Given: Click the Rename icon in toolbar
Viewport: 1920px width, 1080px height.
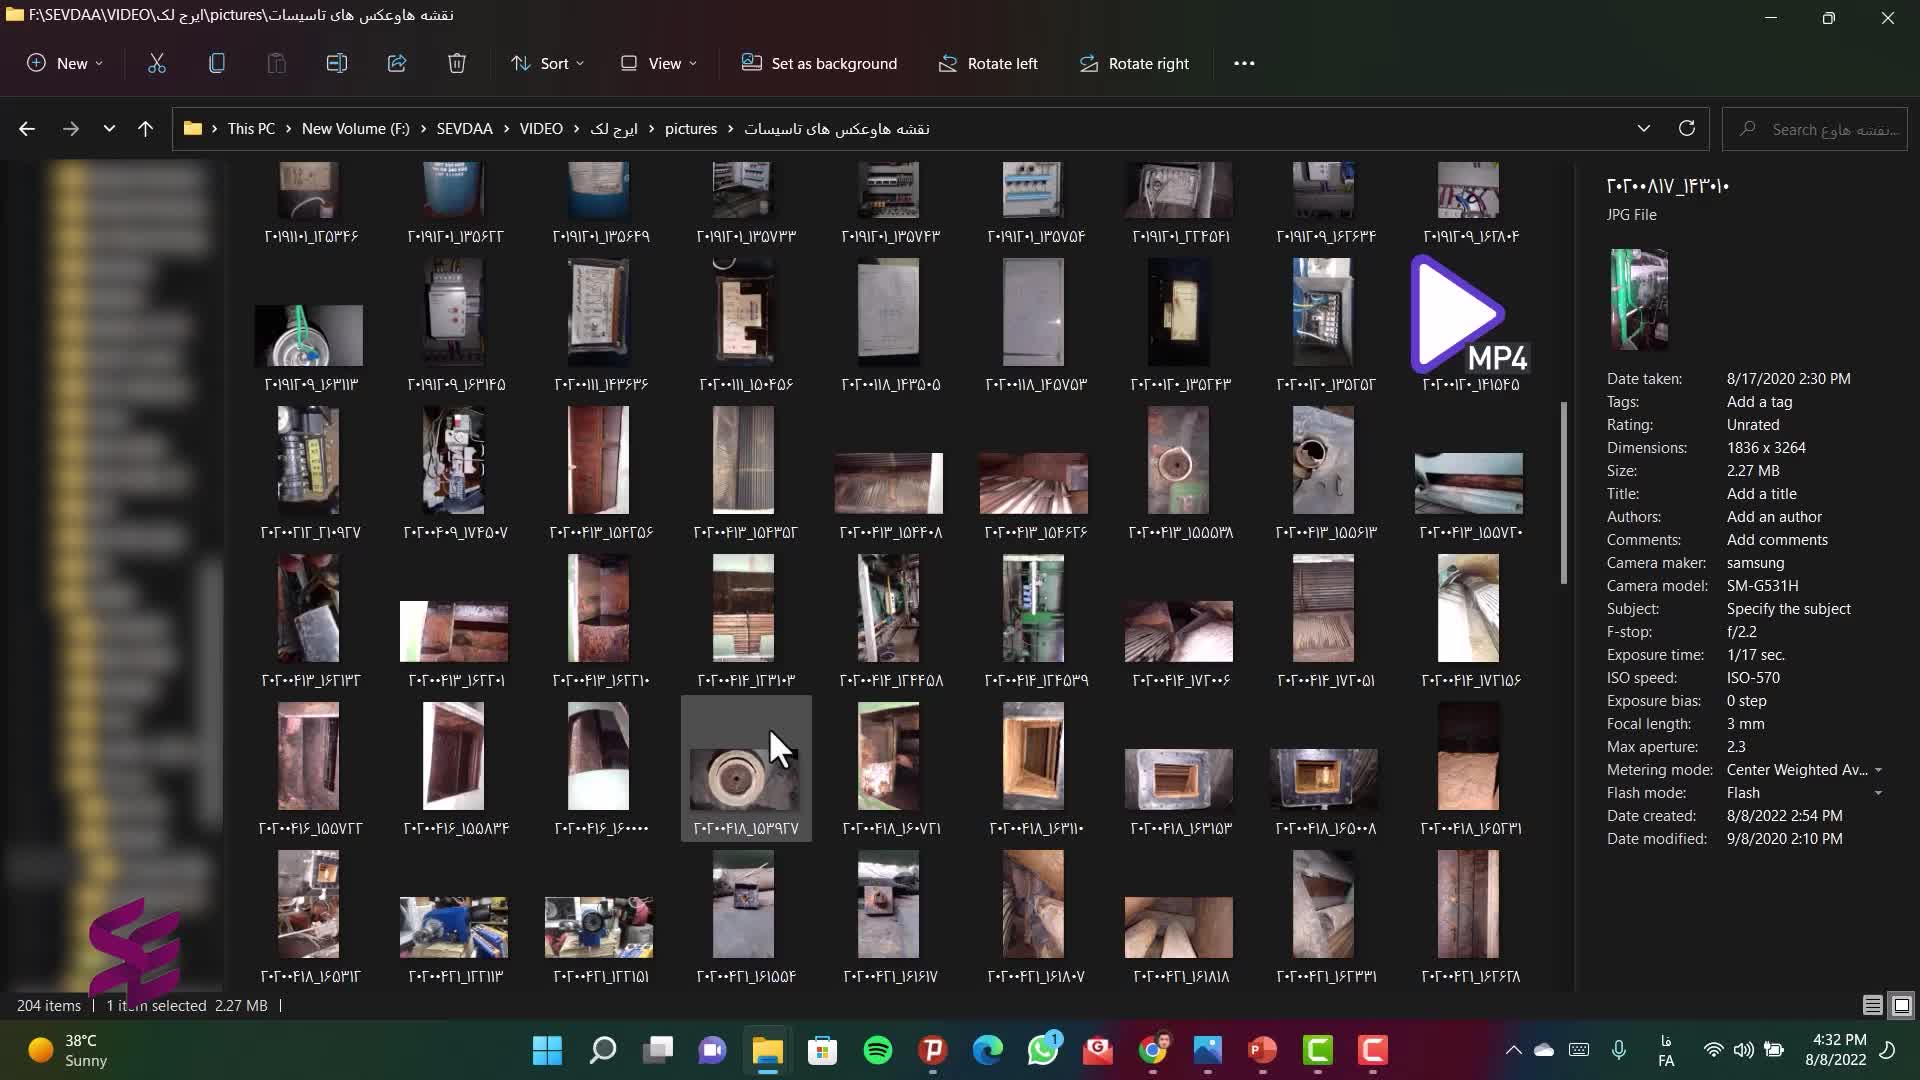Looking at the screenshot, I should 337,63.
